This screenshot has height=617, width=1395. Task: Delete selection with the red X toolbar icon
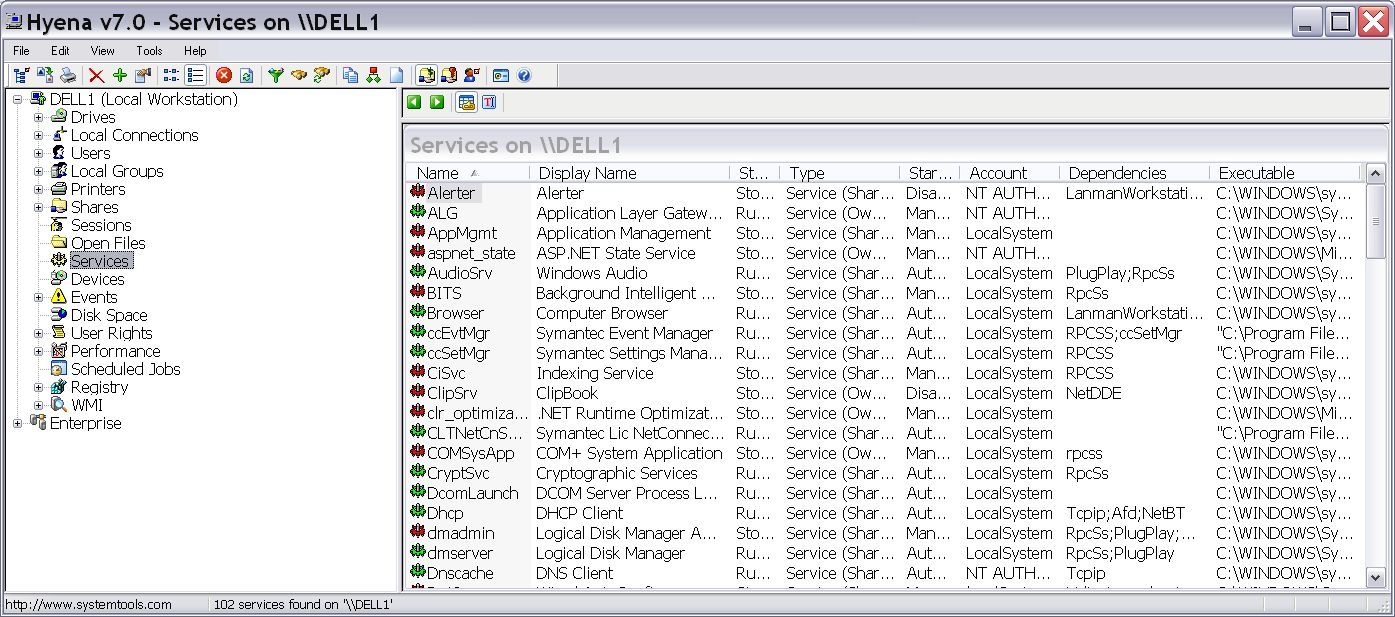point(96,75)
